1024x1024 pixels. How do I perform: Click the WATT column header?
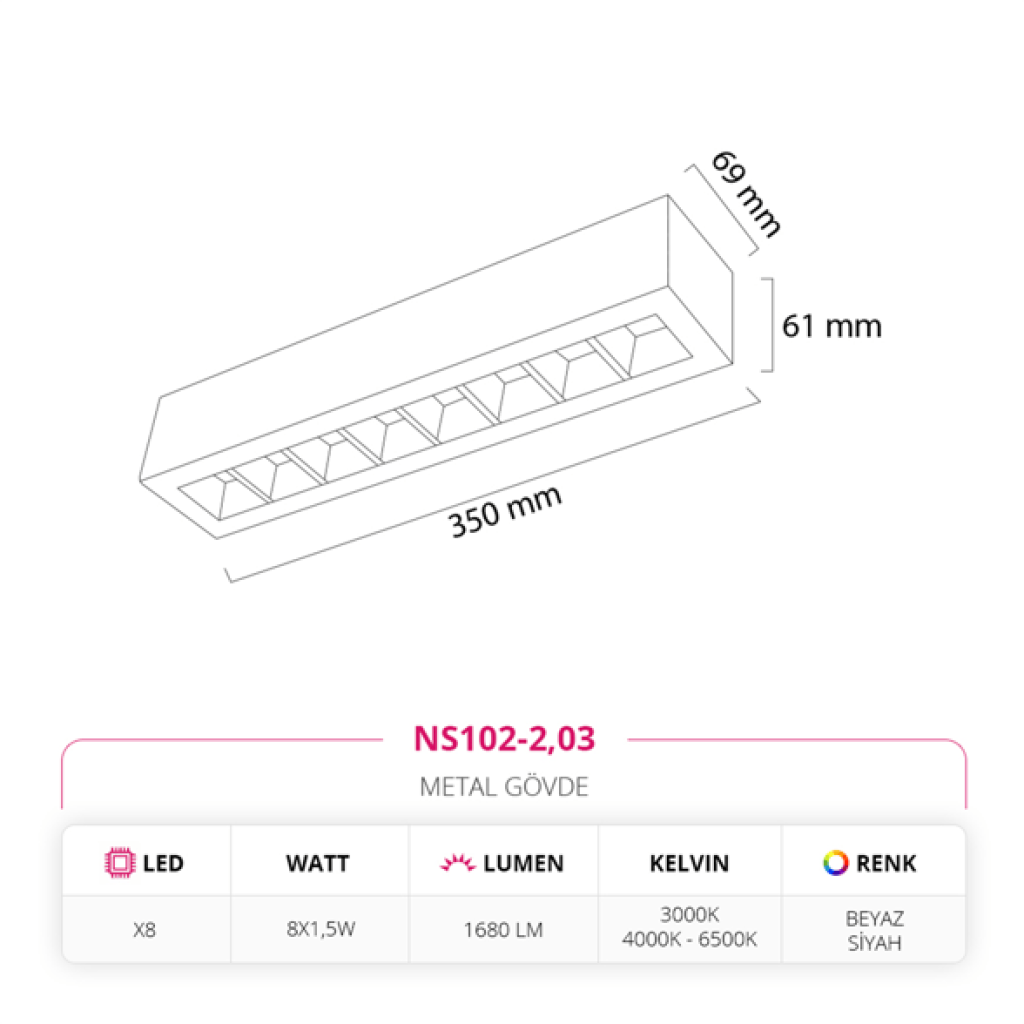point(317,863)
